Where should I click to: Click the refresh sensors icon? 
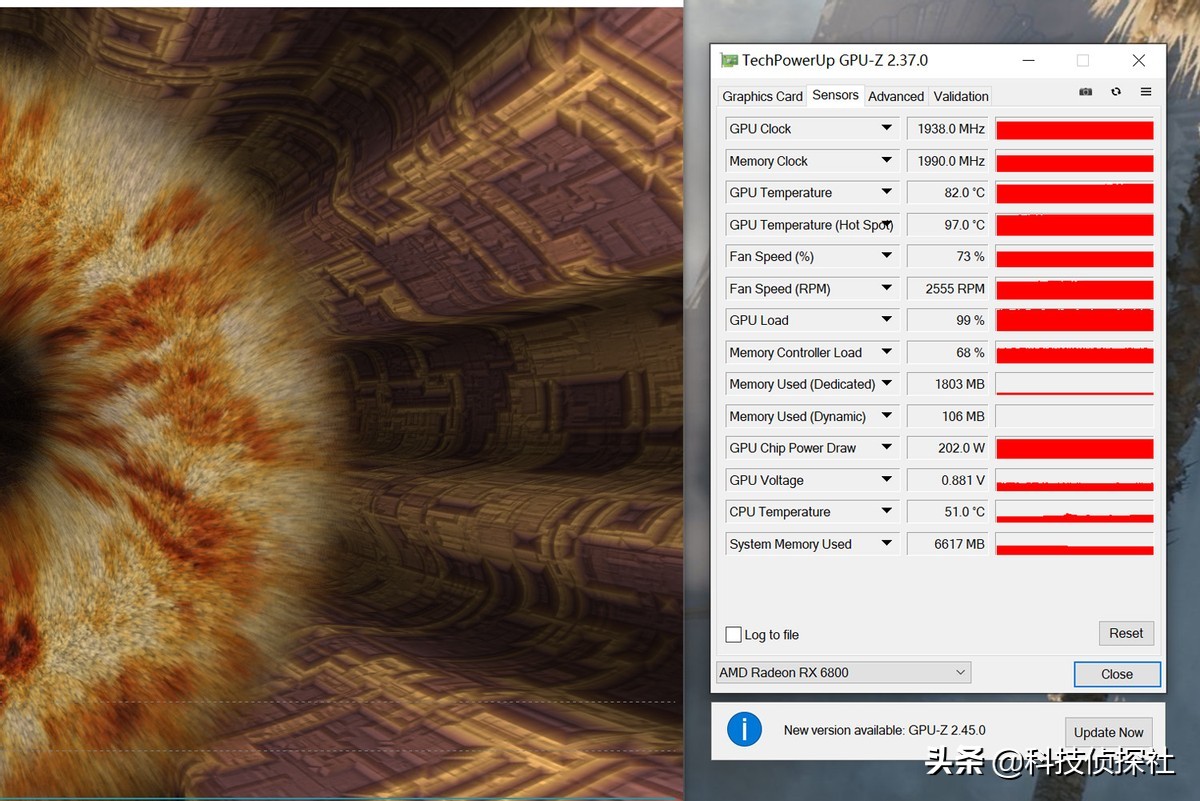[1116, 92]
